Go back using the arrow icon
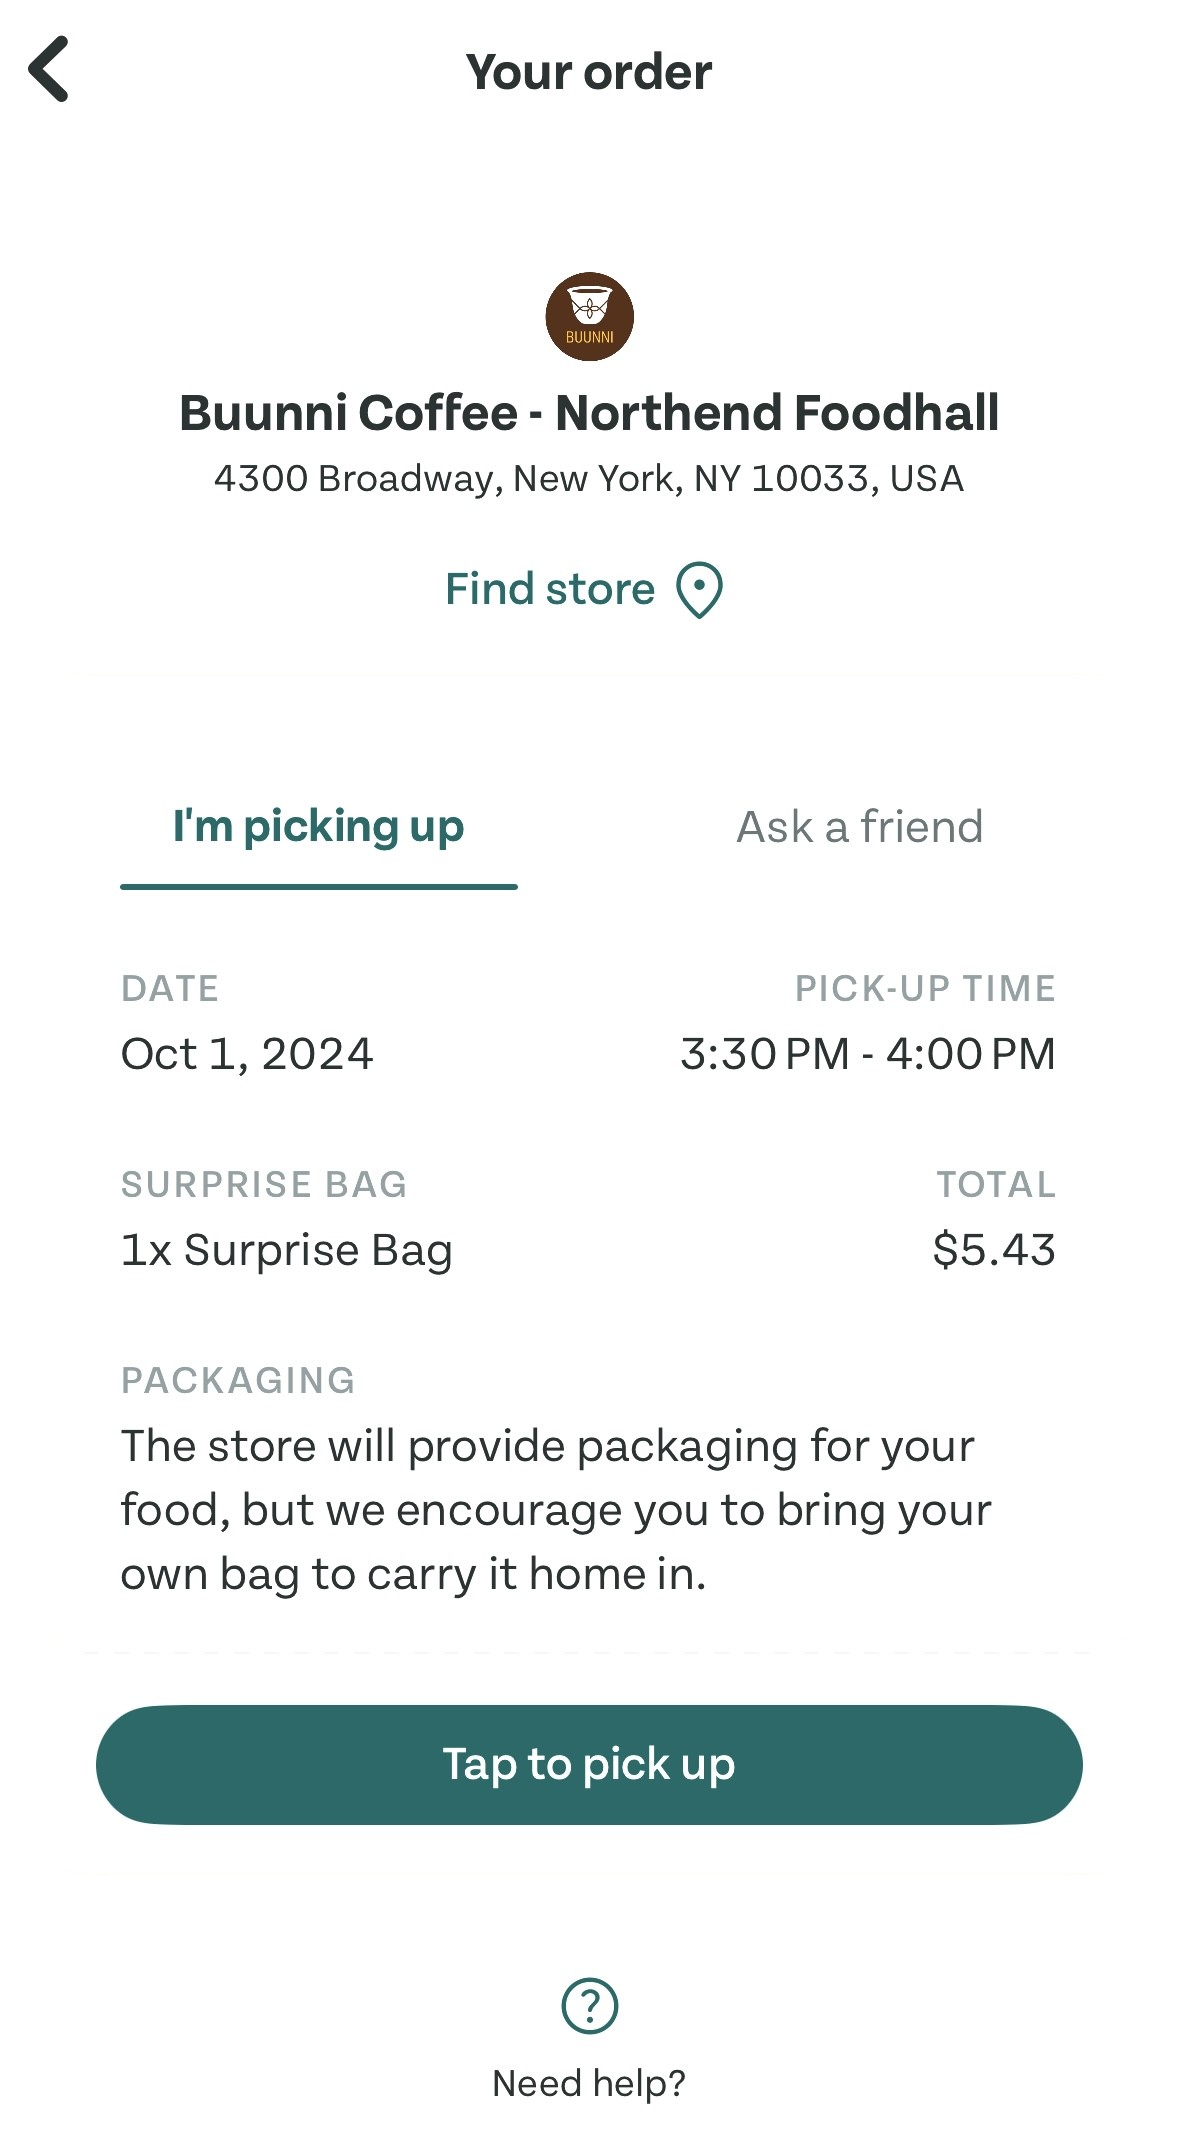 point(49,69)
